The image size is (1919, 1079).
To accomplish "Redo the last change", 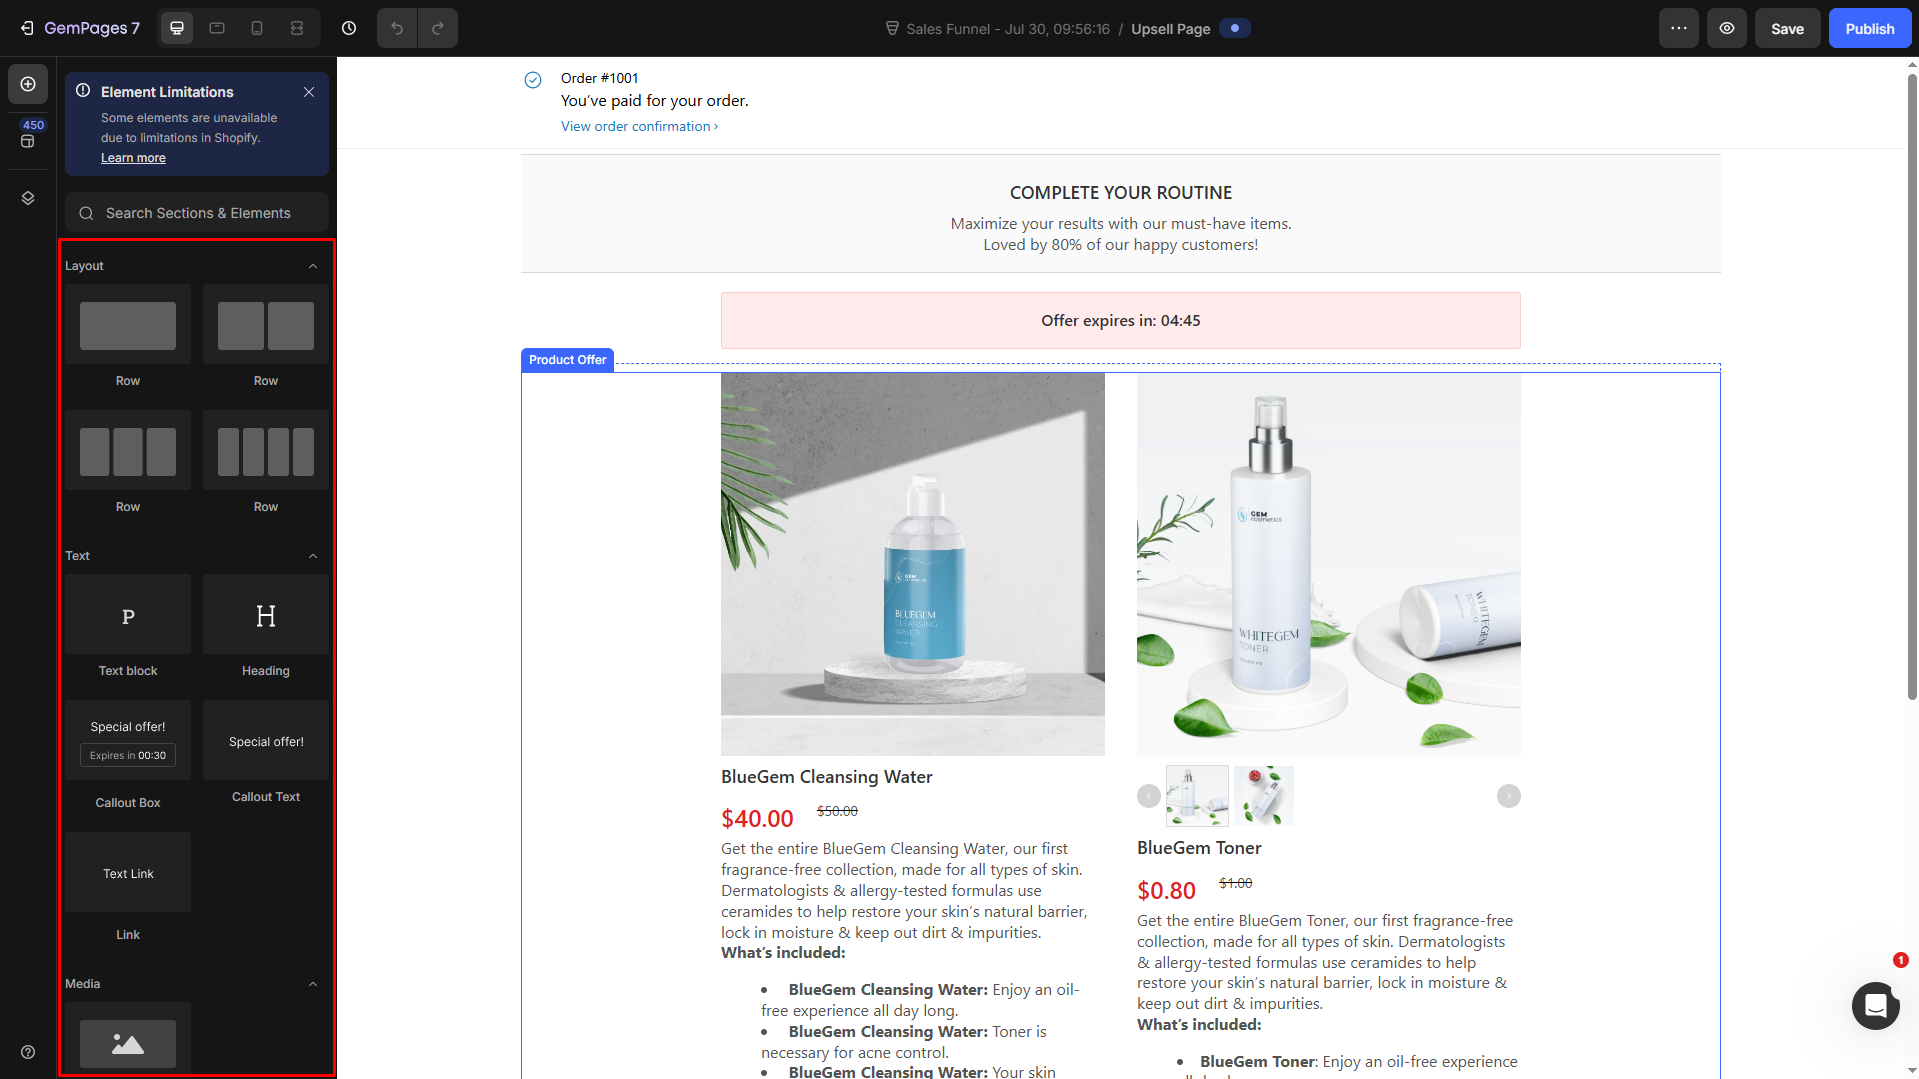I will click(438, 28).
